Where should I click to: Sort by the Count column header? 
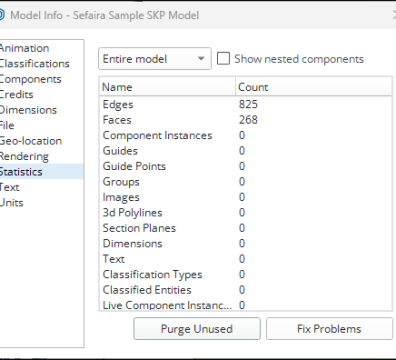314,87
